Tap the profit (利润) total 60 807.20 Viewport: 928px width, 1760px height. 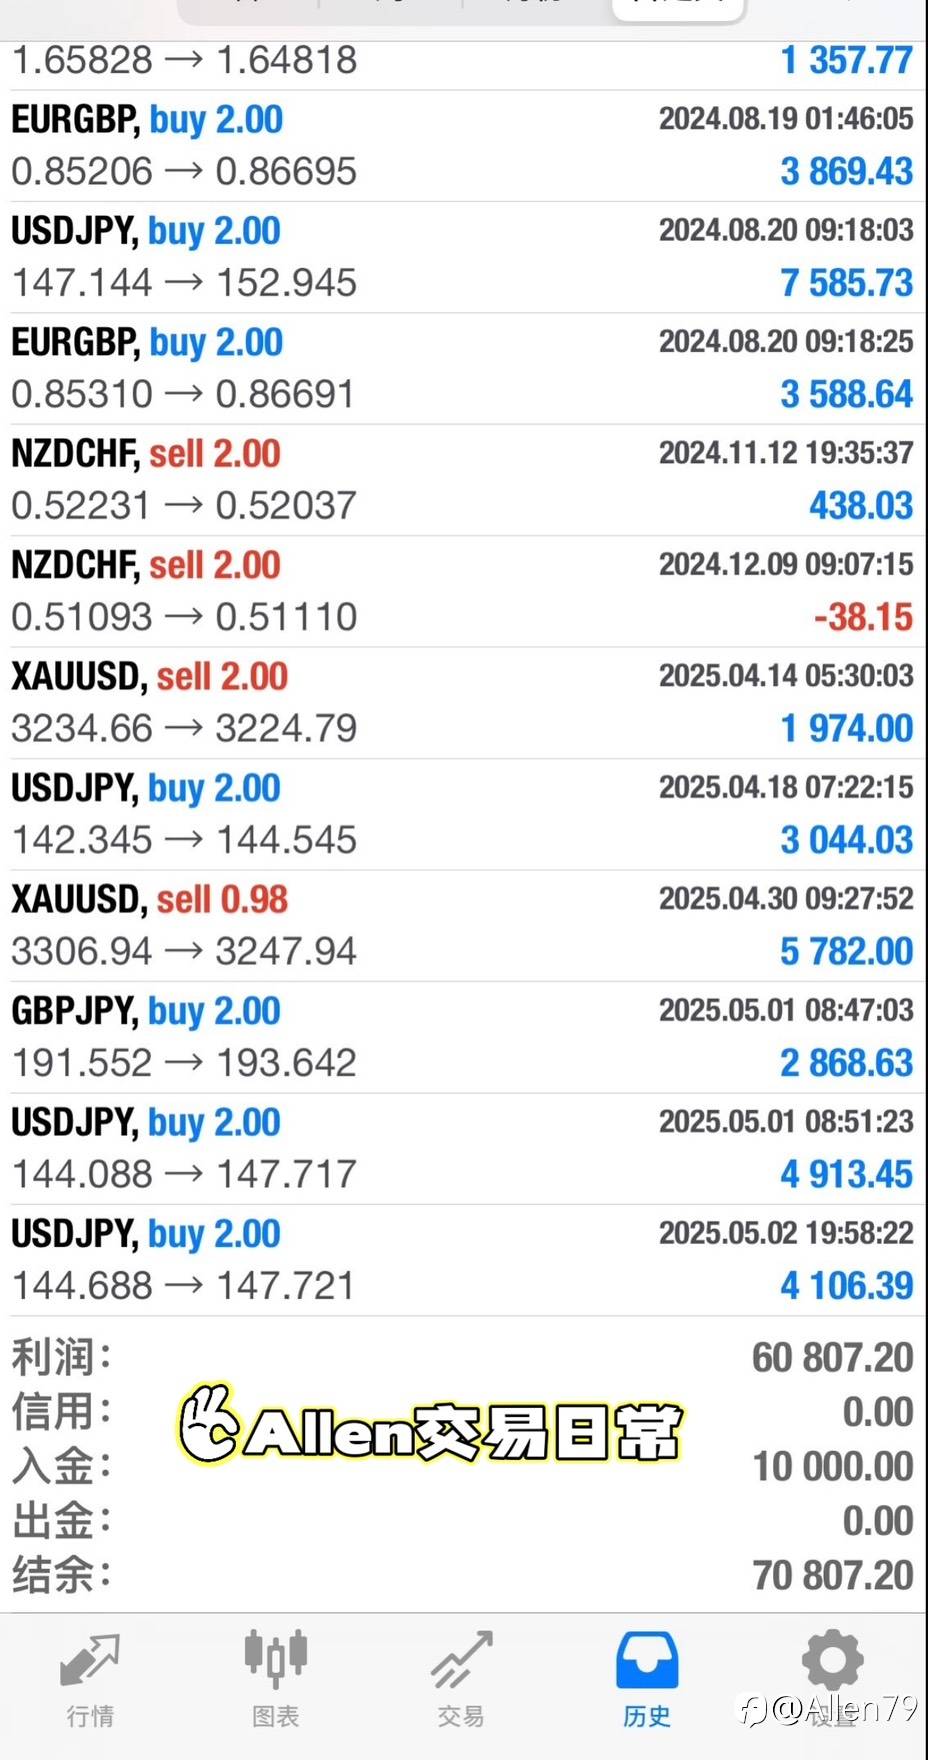pyautogui.click(x=832, y=1358)
